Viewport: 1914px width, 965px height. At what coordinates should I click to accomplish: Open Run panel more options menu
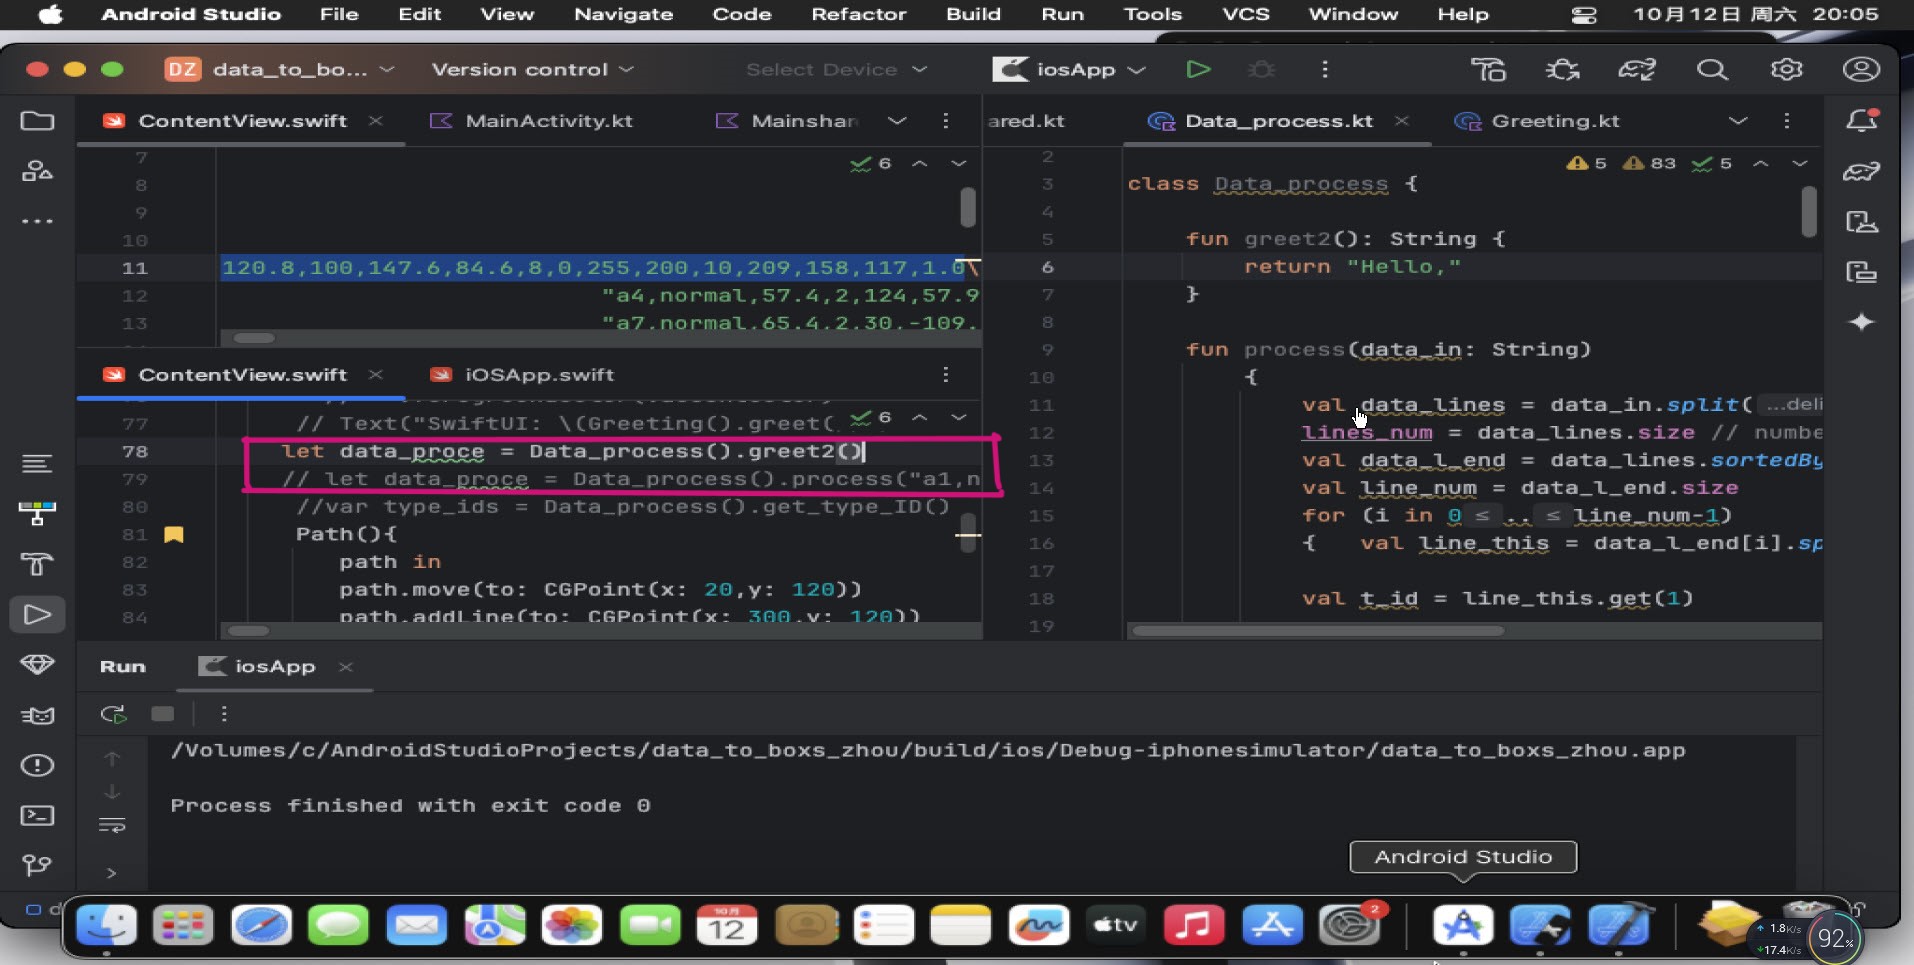224,714
